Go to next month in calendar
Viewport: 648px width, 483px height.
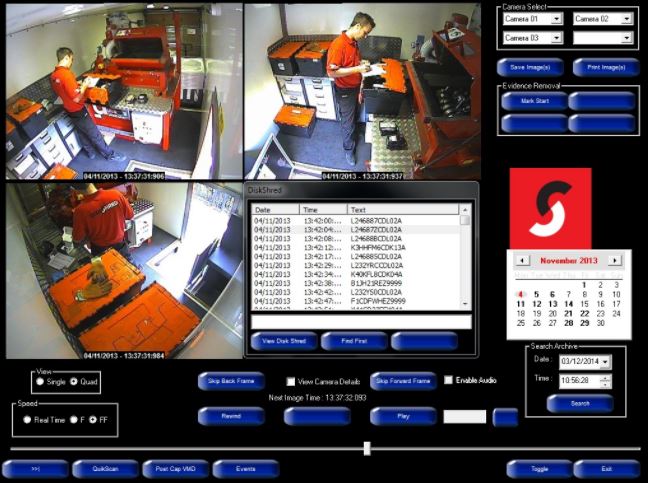pos(615,261)
